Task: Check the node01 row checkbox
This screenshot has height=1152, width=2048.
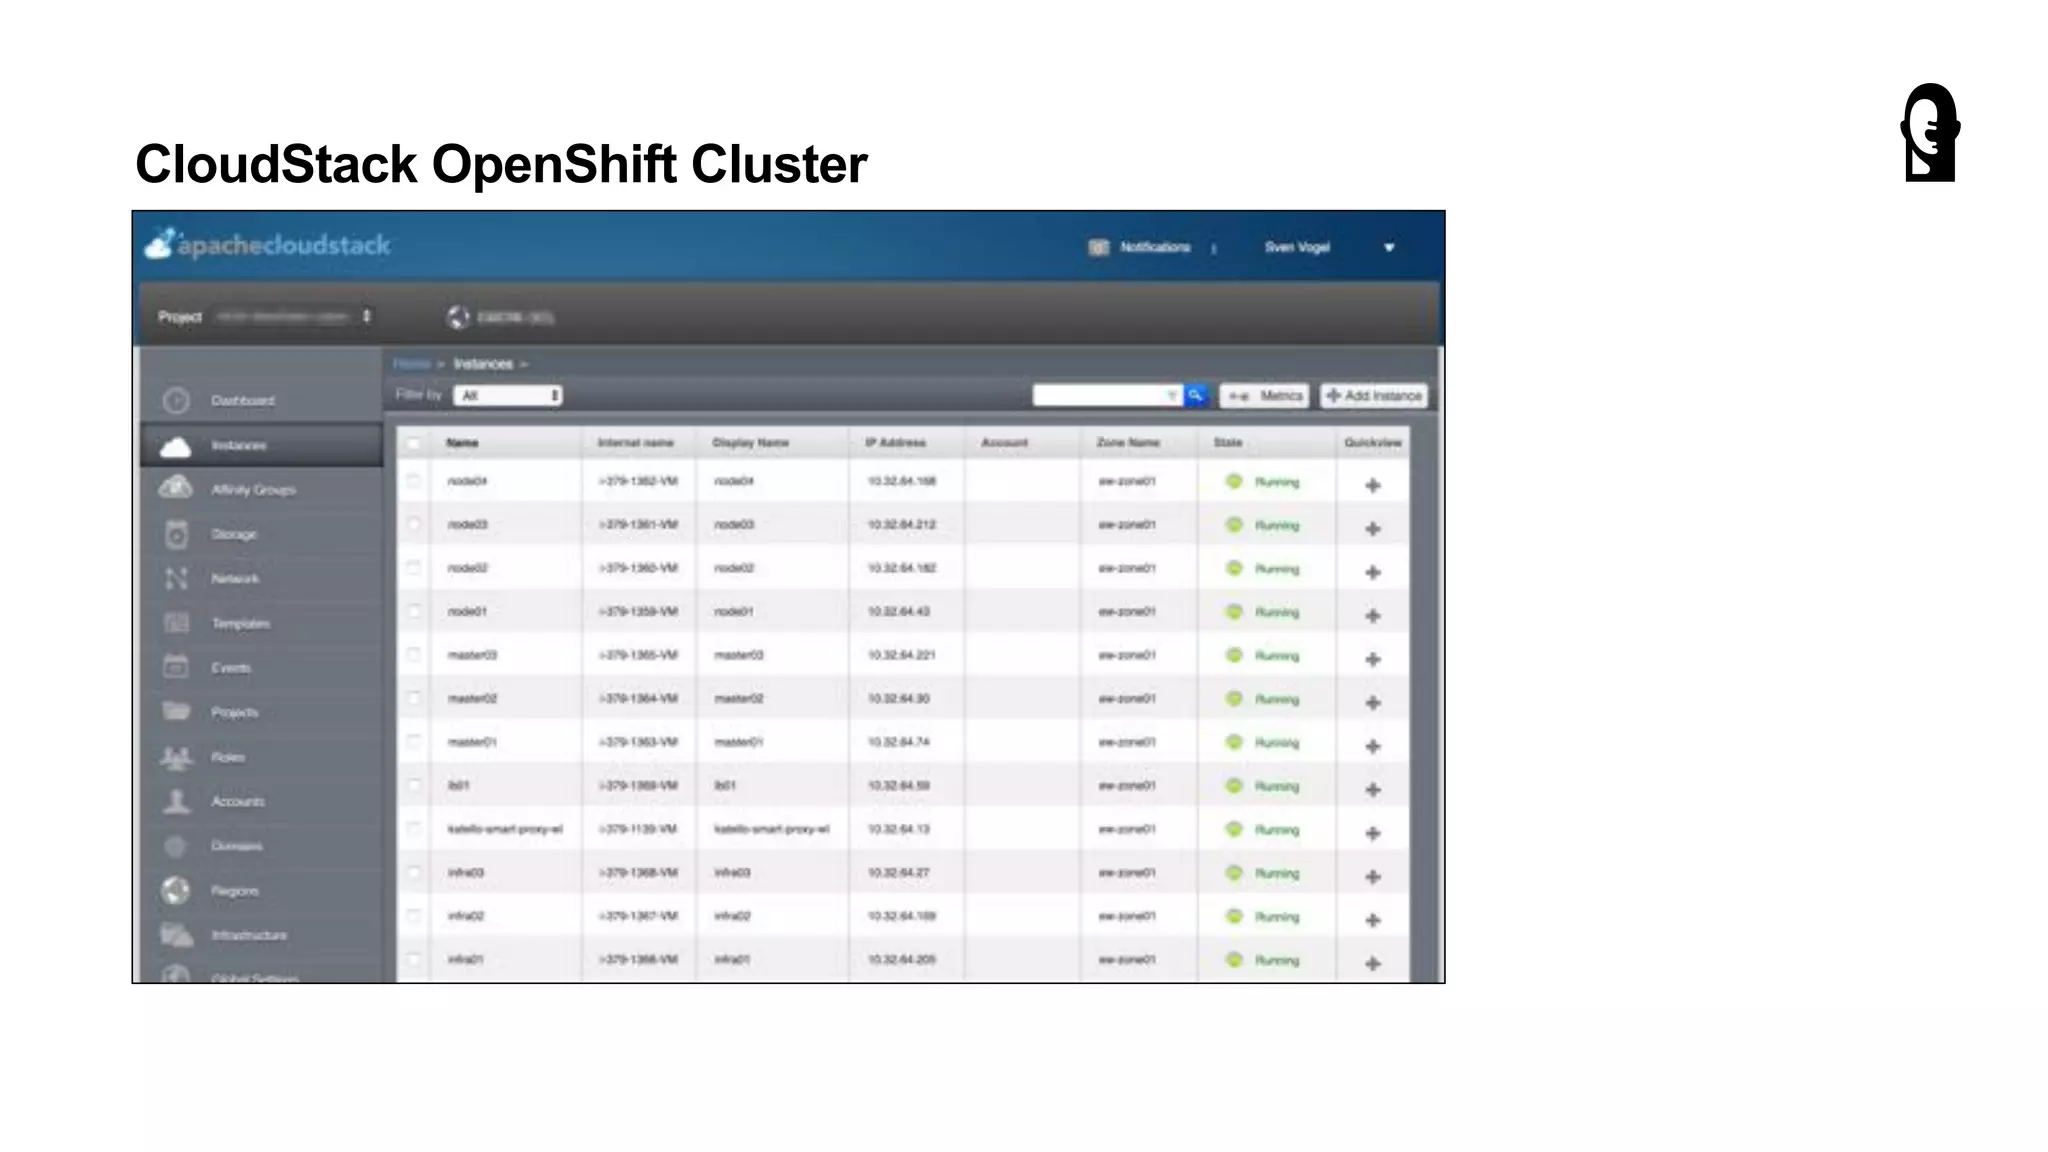Action: (x=413, y=611)
